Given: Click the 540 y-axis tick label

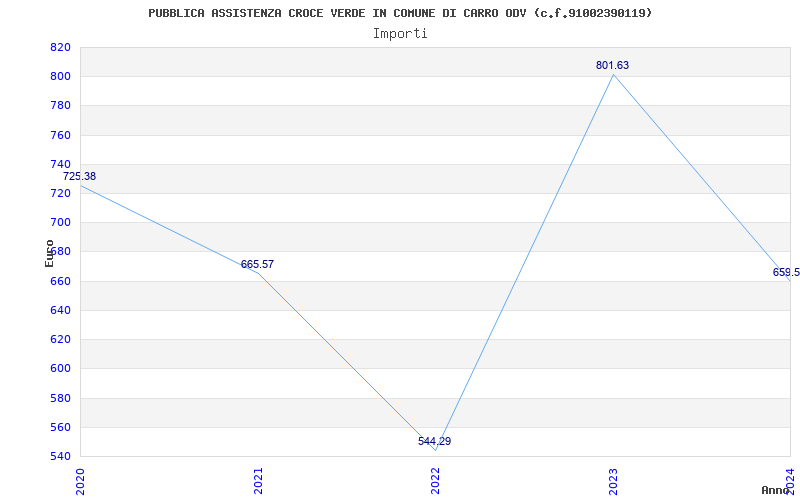Looking at the screenshot, I should [x=60, y=456].
